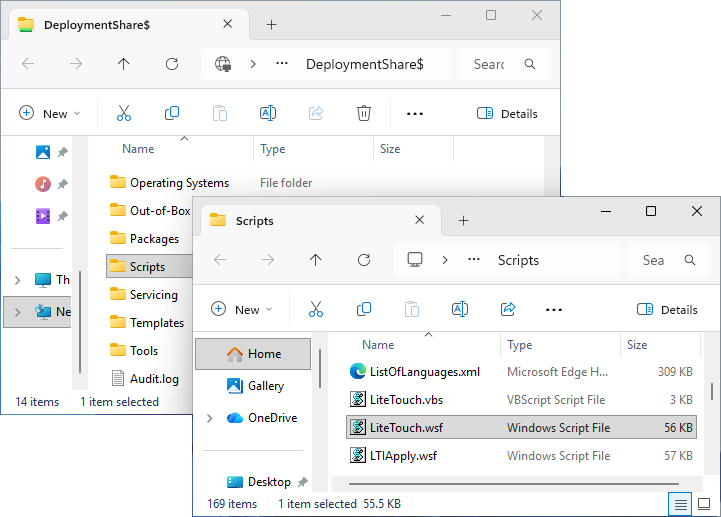This screenshot has height=517, width=721.
Task: Expand OneDrive in Scripts navigation pane
Action: point(210,418)
